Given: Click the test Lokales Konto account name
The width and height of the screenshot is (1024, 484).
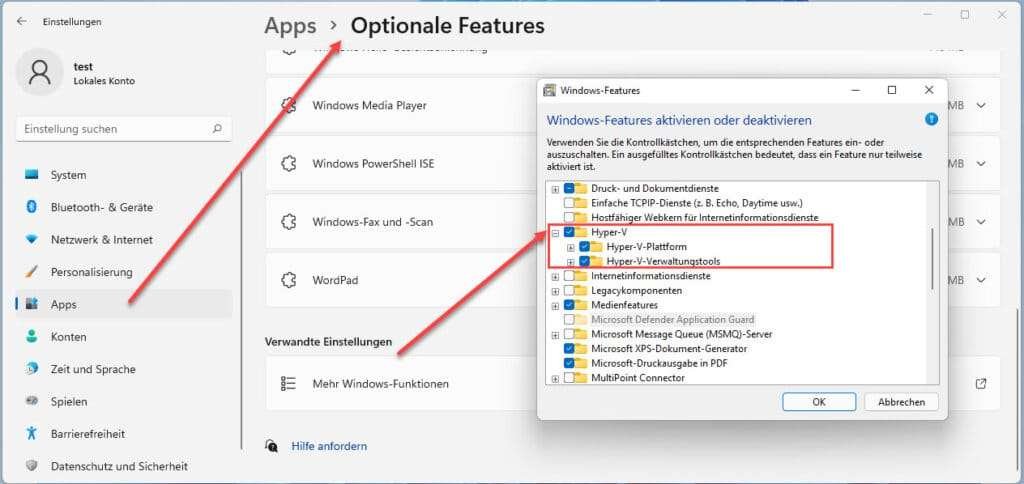Looking at the screenshot, I should [x=104, y=73].
